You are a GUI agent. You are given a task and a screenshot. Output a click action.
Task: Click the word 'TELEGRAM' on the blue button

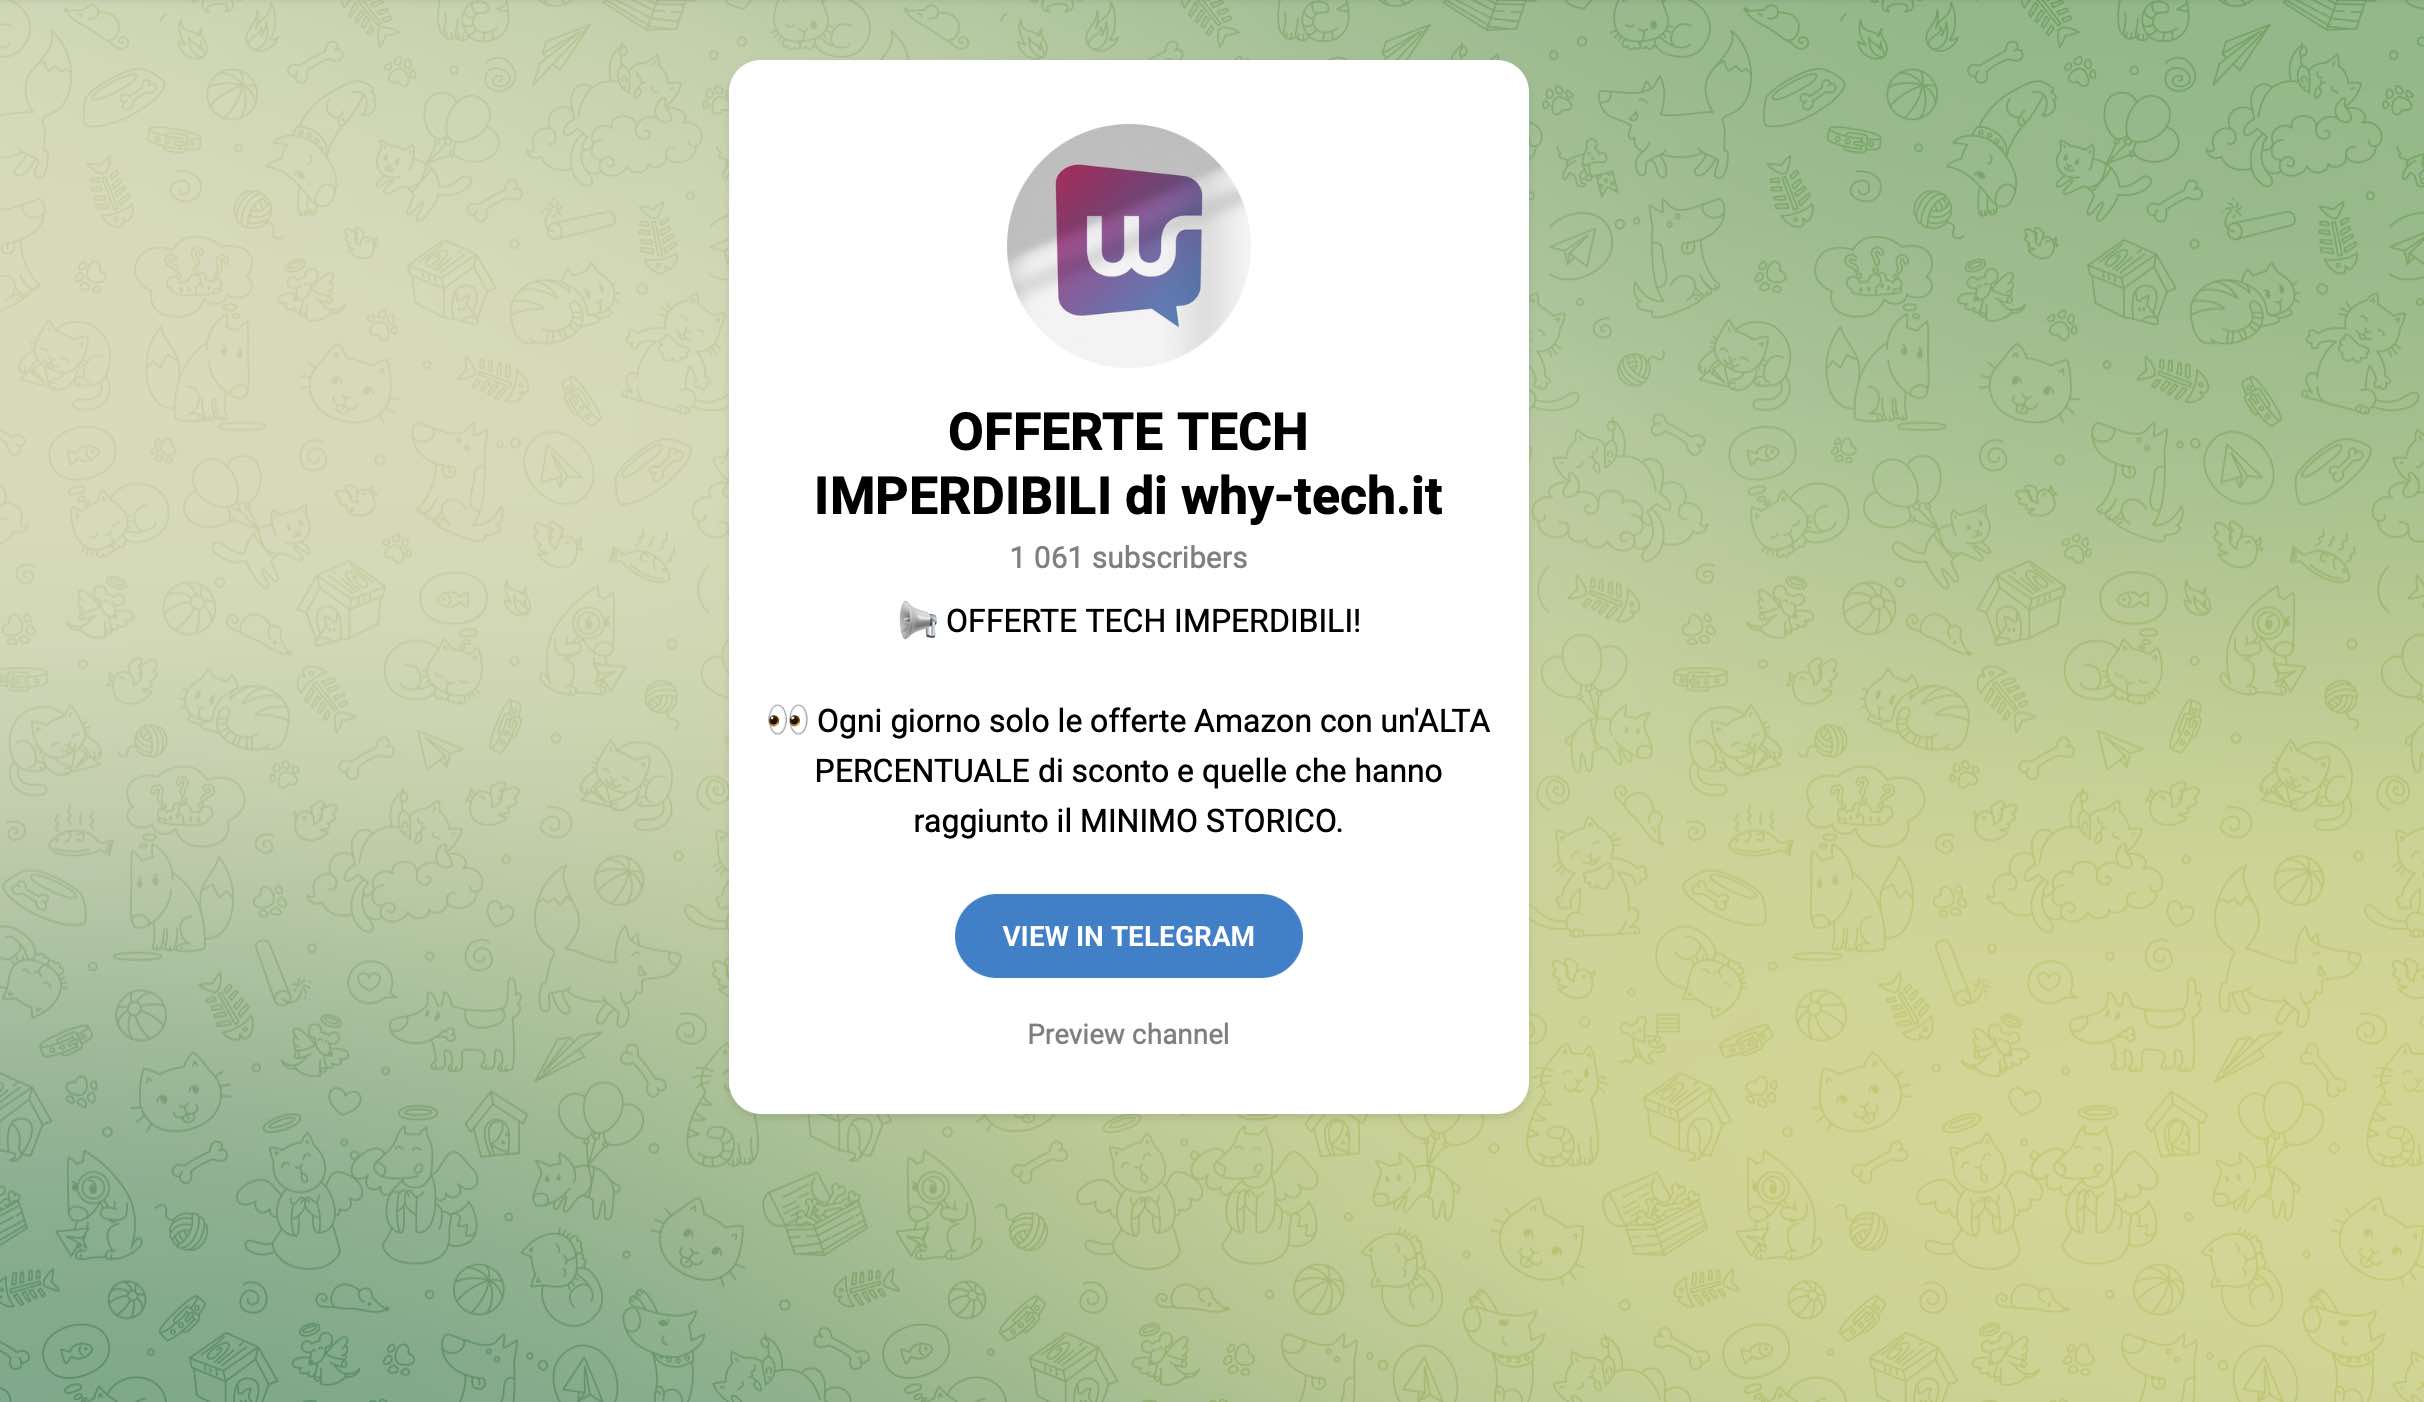coord(1182,936)
